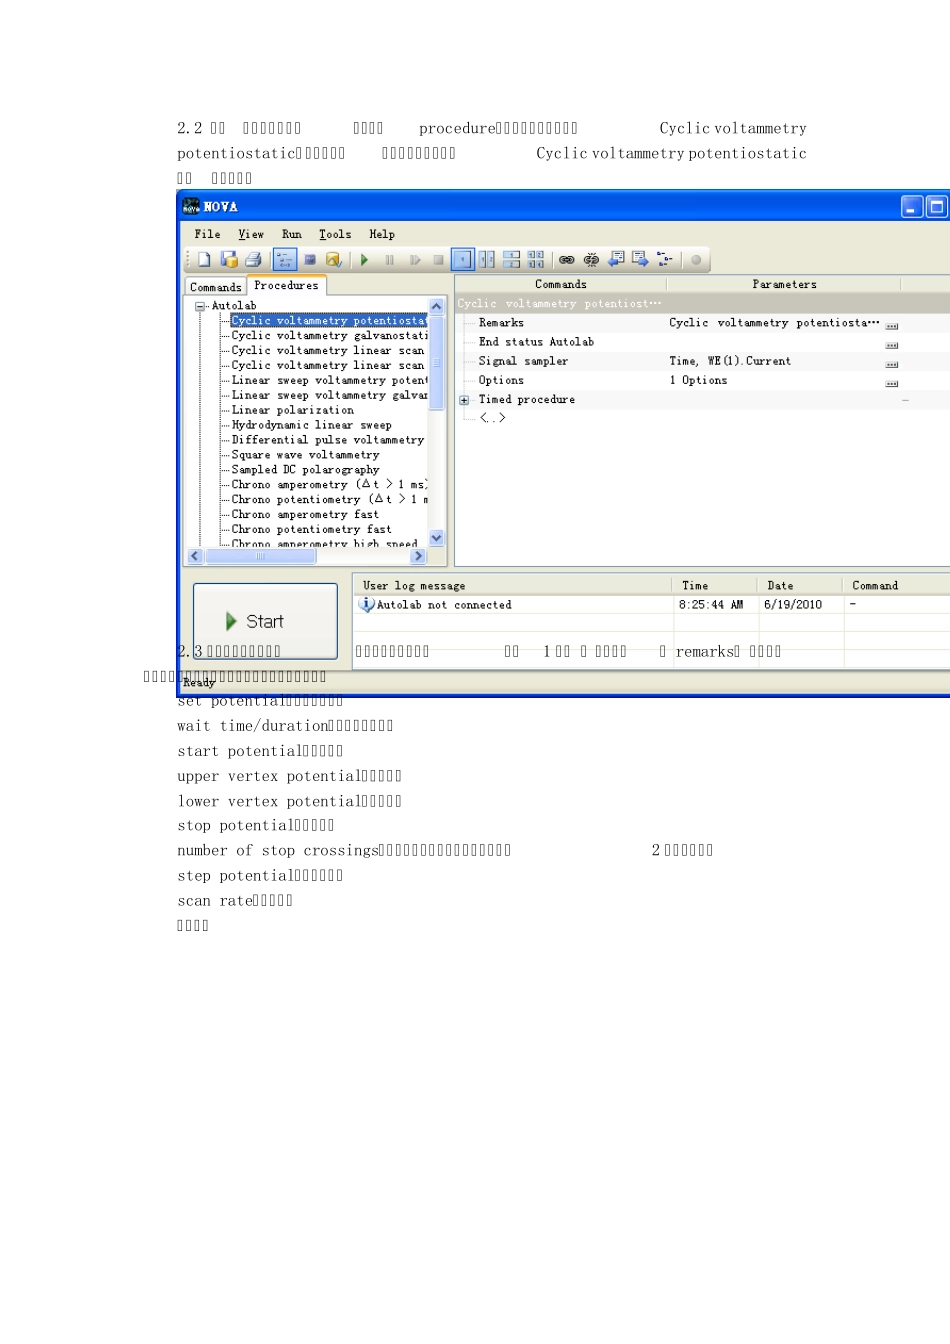
Task: Select Square wave voltammetry procedure
Action: (x=306, y=455)
